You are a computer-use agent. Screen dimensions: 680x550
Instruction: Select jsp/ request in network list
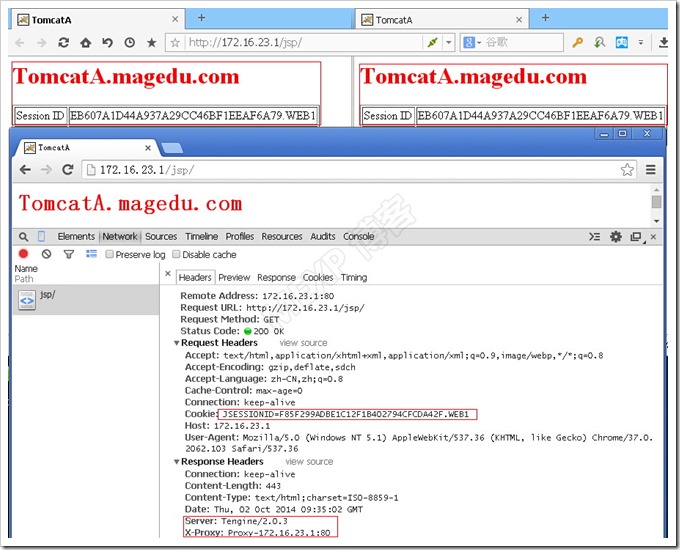[x=86, y=300]
